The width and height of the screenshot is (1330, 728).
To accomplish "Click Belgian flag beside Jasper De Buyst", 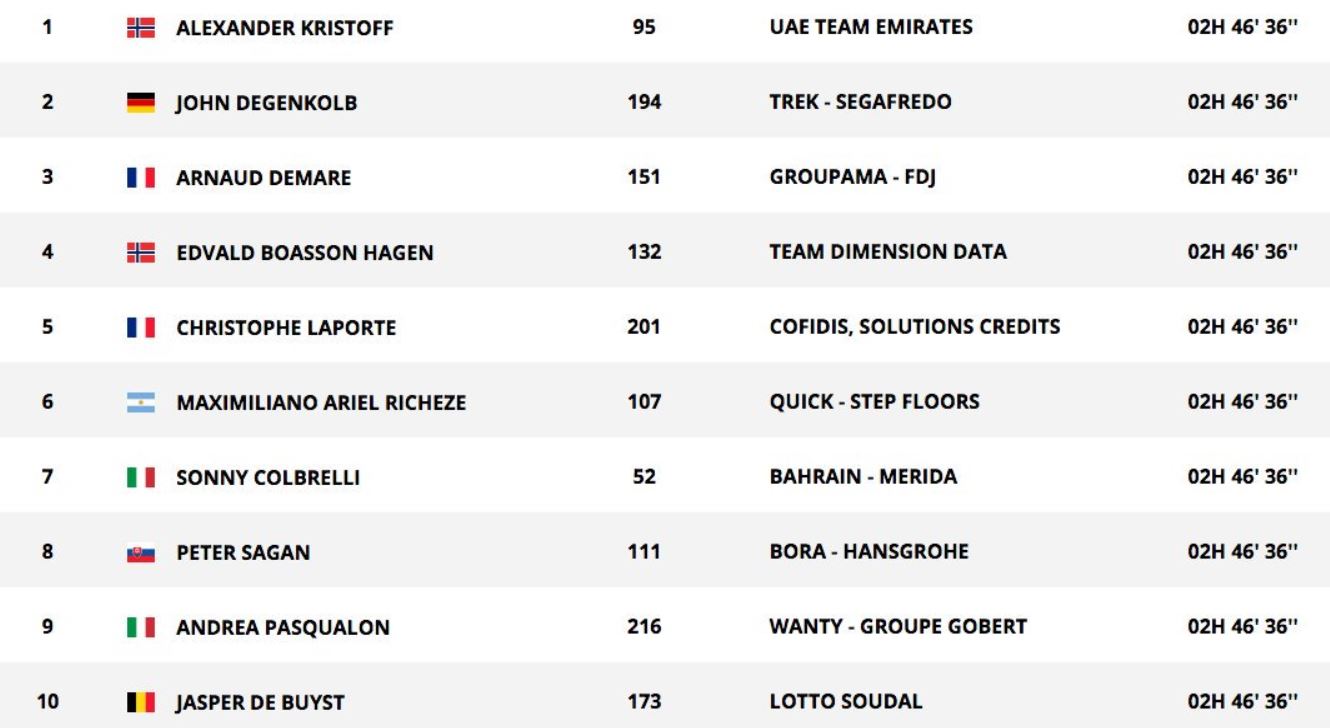I will click(x=141, y=703).
